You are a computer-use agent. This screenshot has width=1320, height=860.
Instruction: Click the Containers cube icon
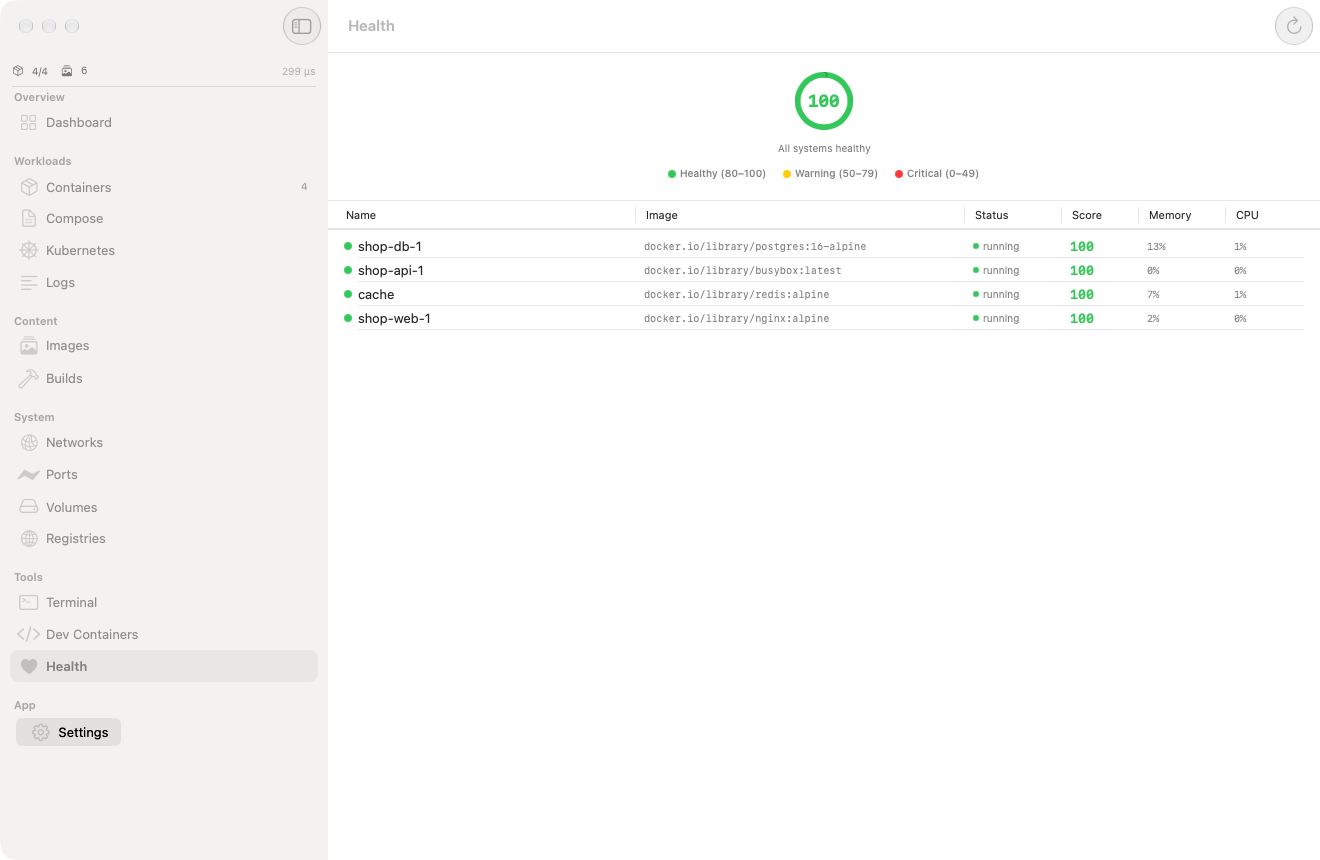click(28, 187)
